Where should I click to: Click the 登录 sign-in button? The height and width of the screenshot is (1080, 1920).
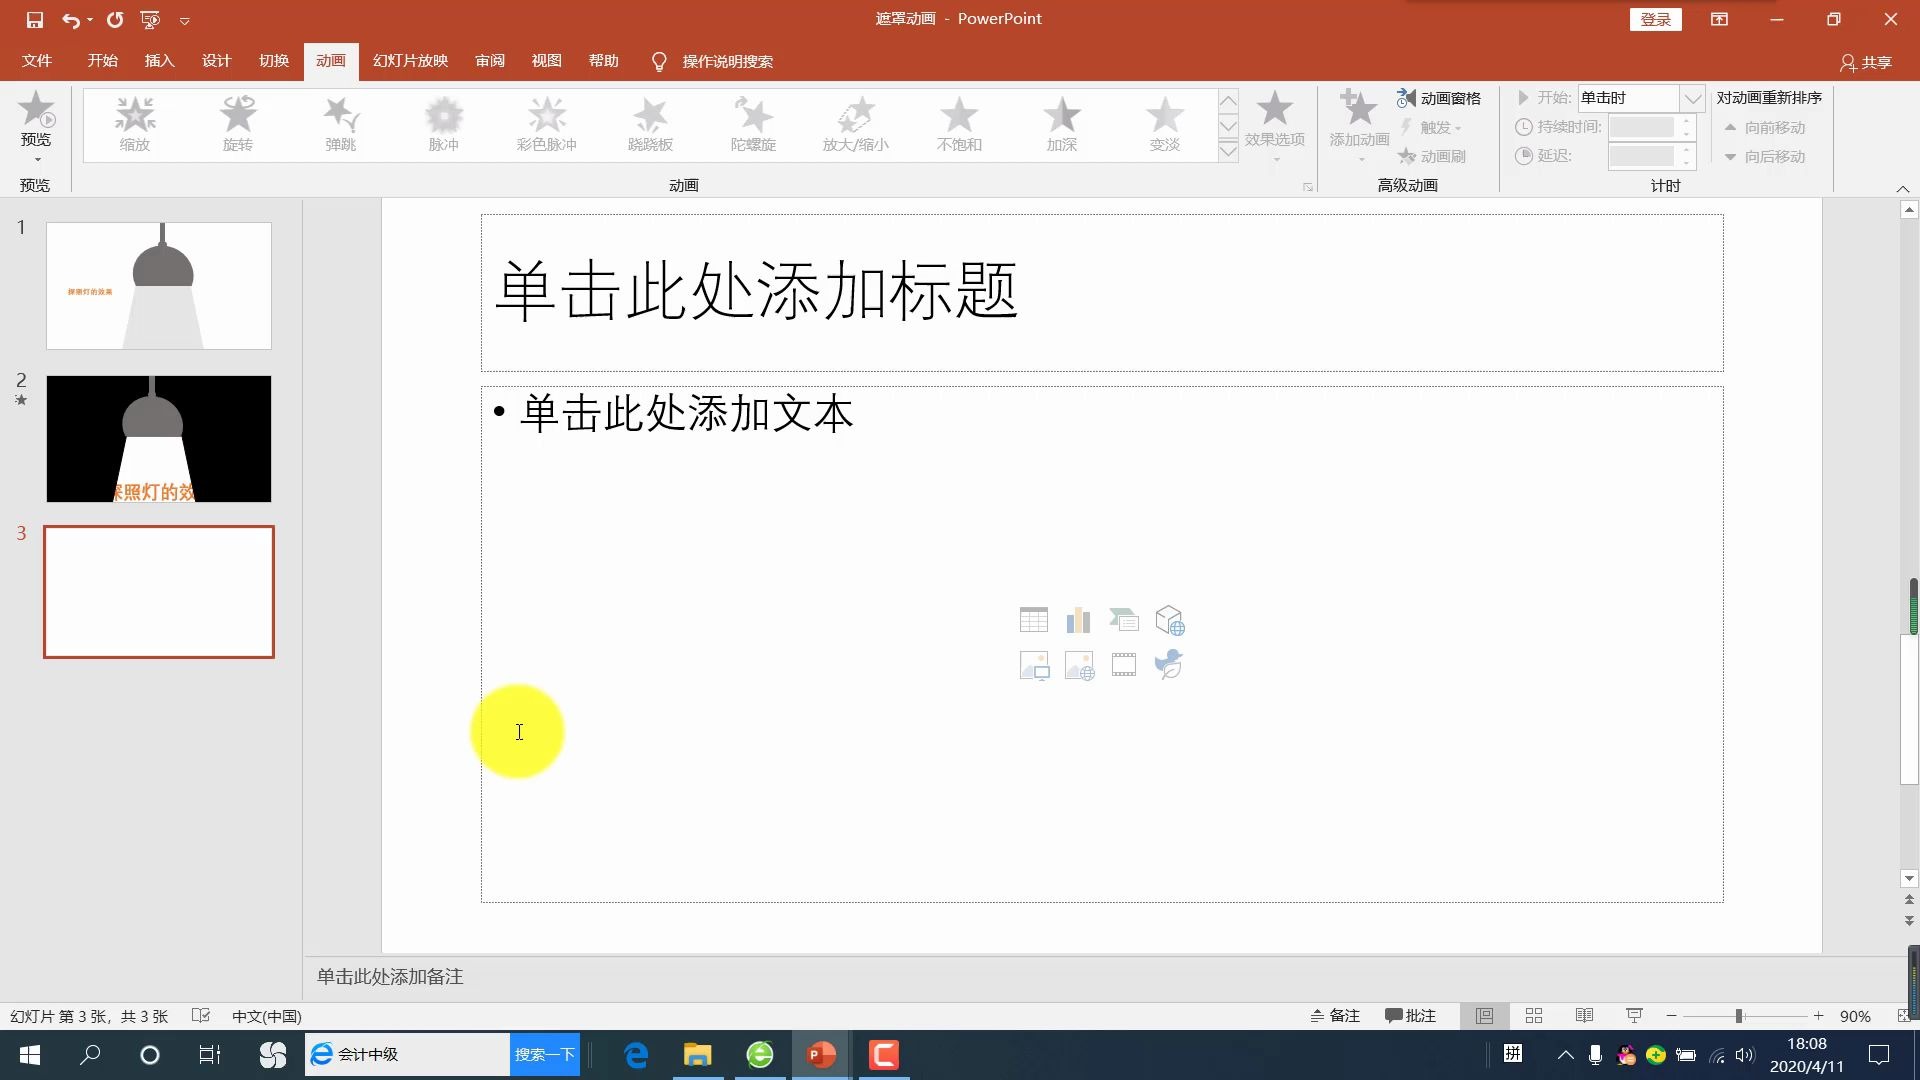point(1655,19)
